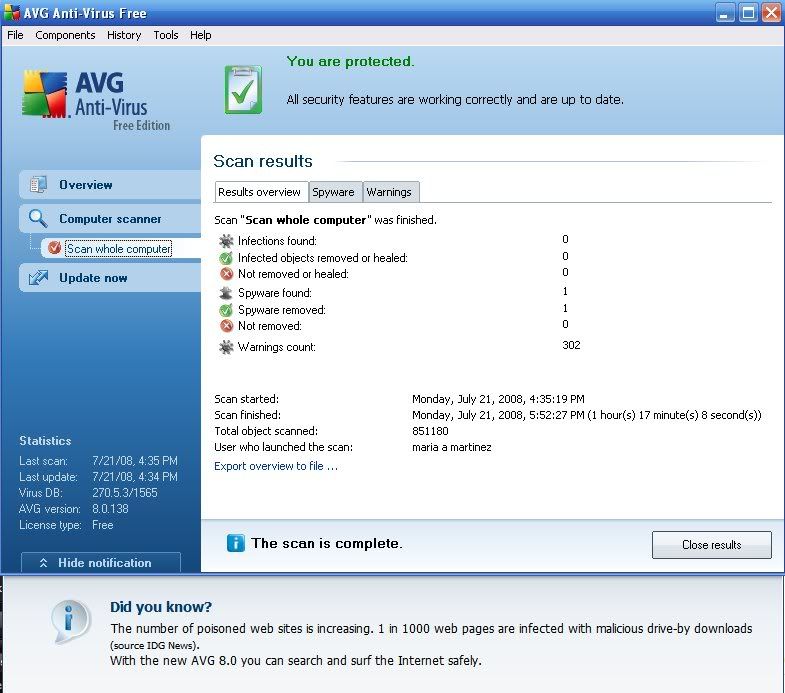Click the green icon next to Spyware removed

(226, 310)
